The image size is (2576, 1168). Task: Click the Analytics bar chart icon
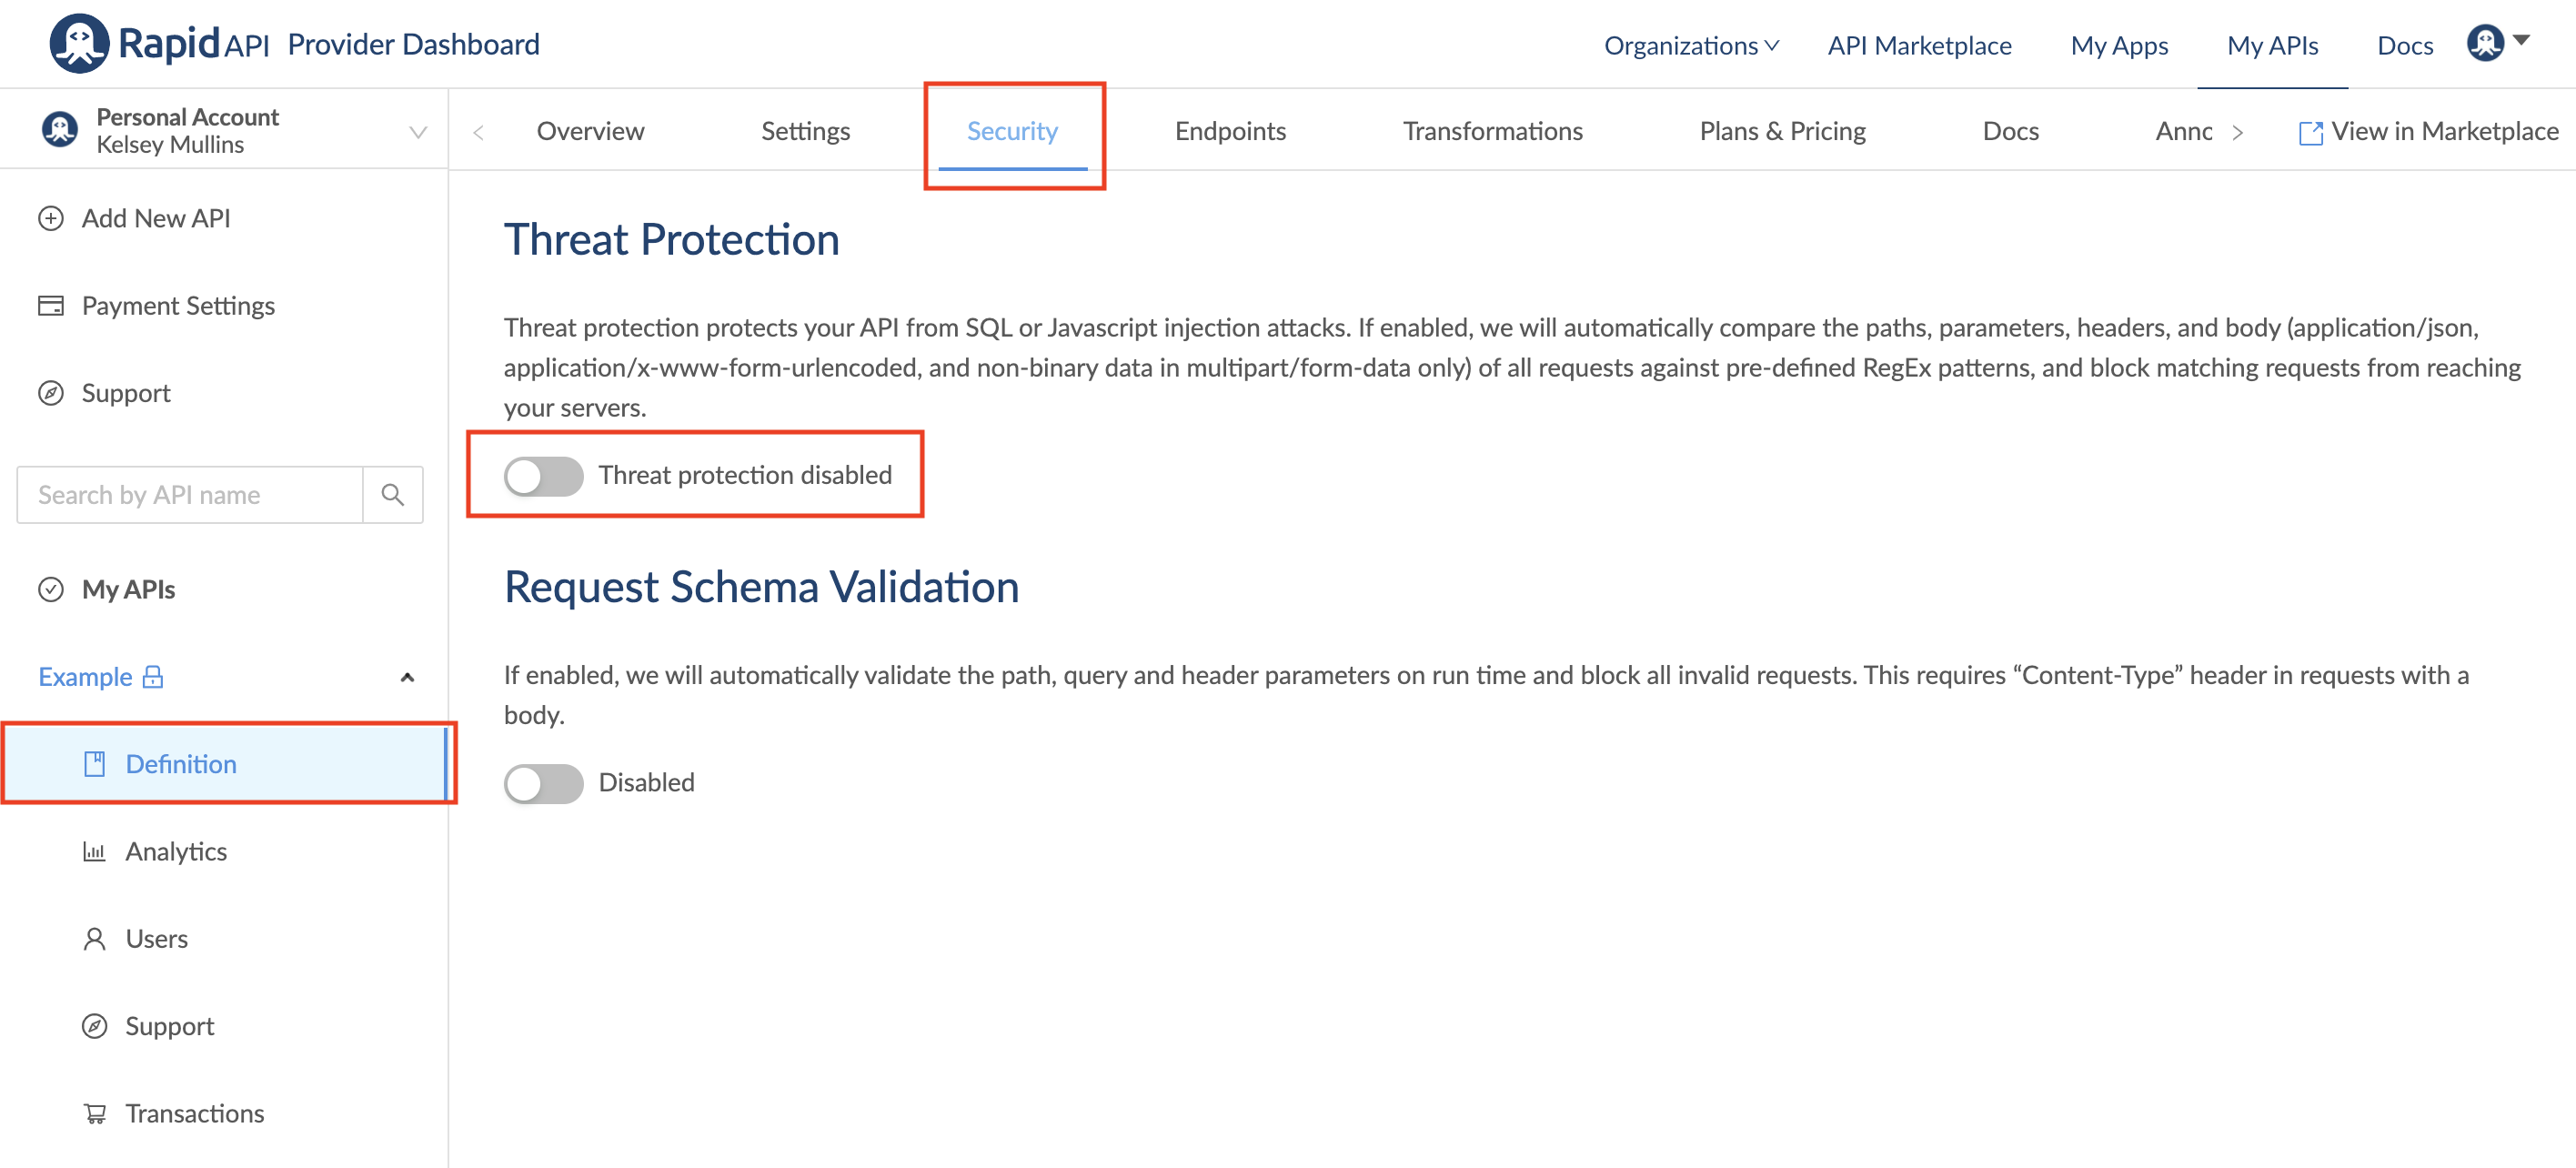(x=94, y=851)
